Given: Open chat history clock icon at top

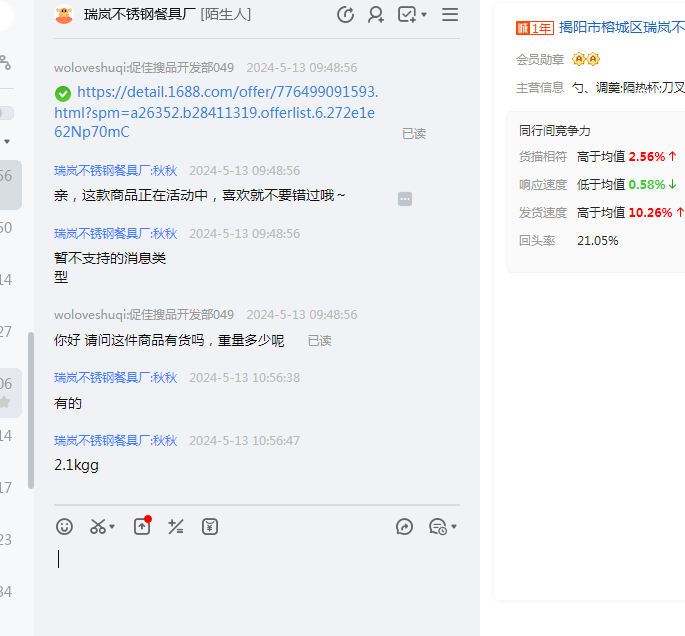Looking at the screenshot, I should (x=346, y=14).
